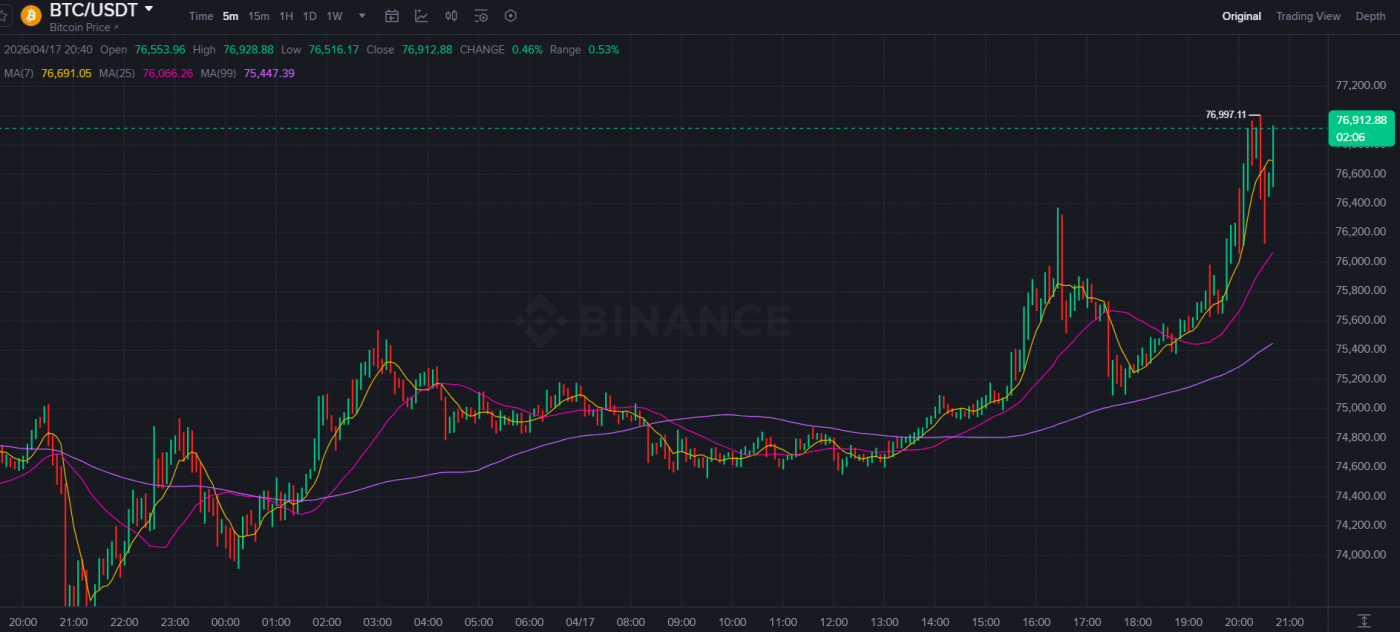This screenshot has height=632, width=1400.
Task: Open the chart display settings icon
Action: click(481, 16)
